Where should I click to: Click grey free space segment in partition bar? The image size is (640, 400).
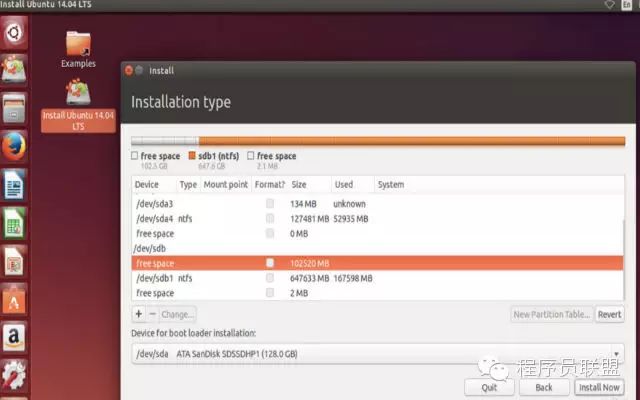pos(165,141)
